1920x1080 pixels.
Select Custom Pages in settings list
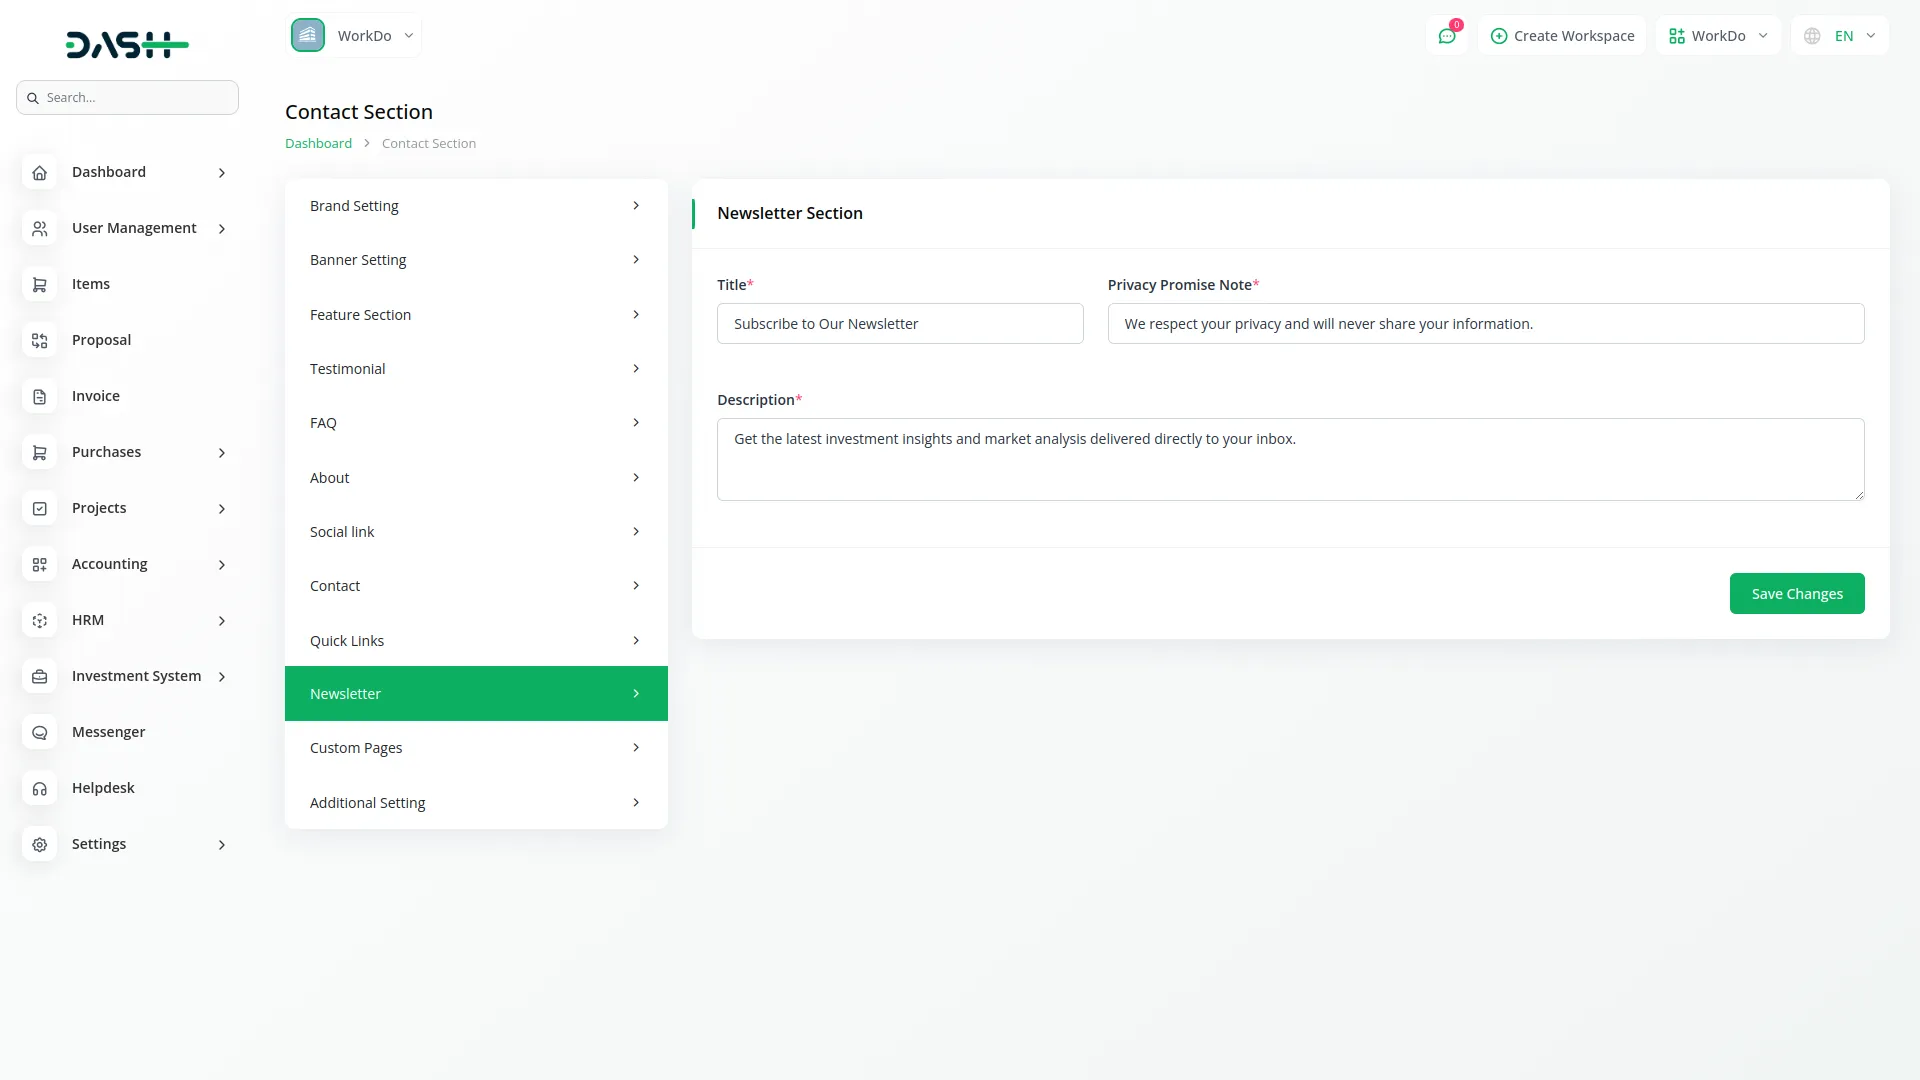click(475, 748)
